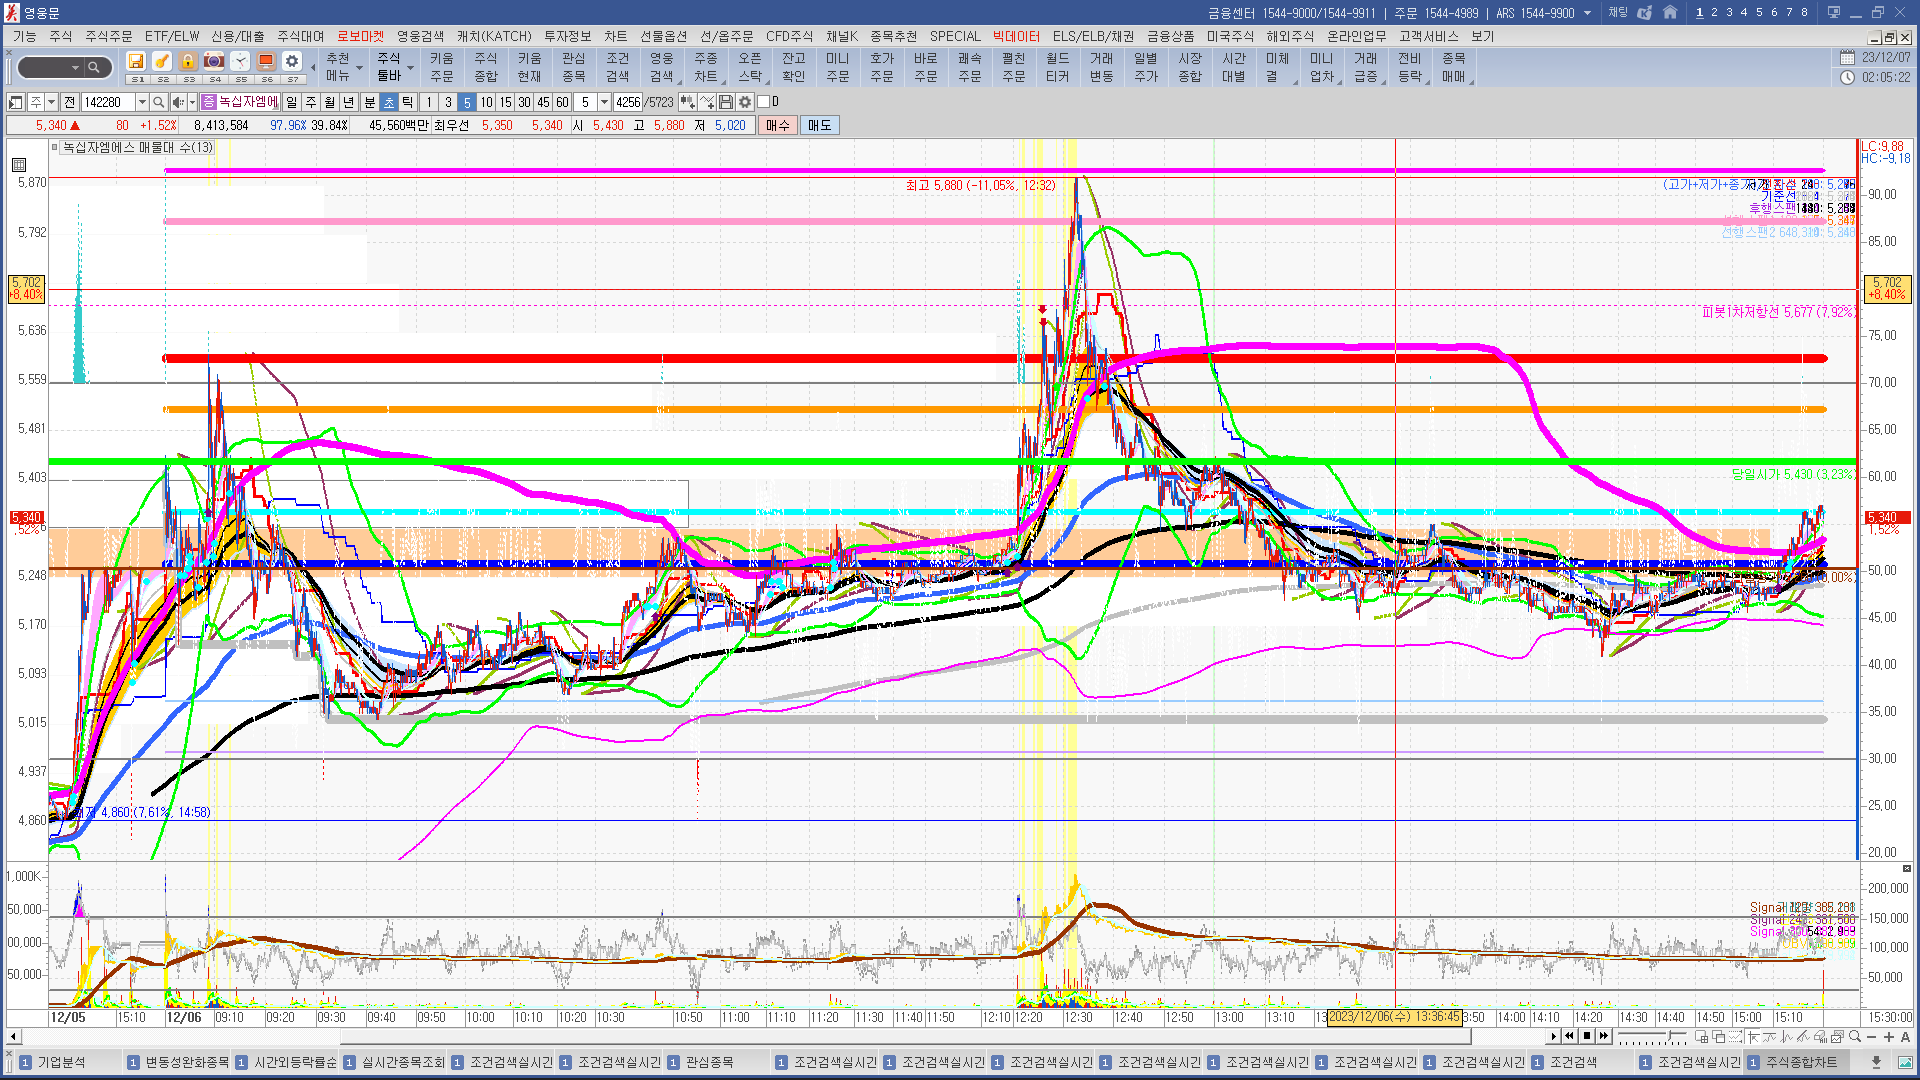The width and height of the screenshot is (1920, 1080).
Task: Open the 차트 menu
Action: 615,36
